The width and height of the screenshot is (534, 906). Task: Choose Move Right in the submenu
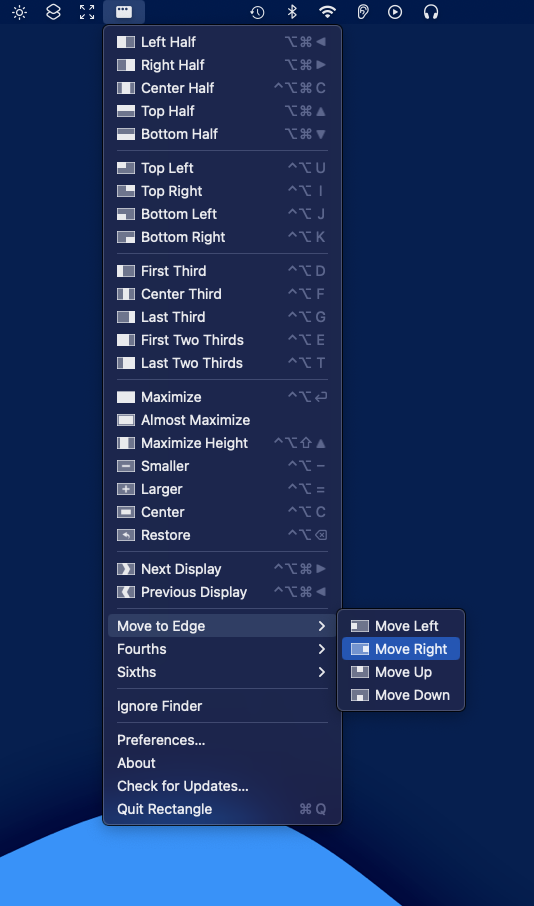tap(400, 649)
